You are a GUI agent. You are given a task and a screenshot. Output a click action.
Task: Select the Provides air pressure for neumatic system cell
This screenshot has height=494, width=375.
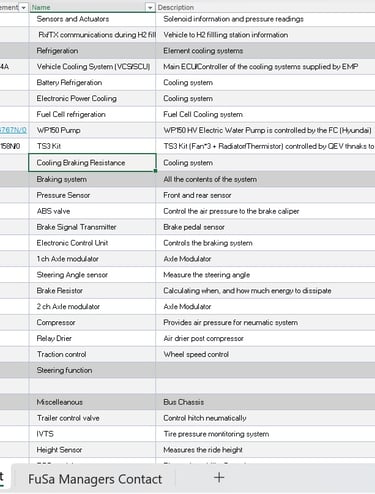coord(265,322)
